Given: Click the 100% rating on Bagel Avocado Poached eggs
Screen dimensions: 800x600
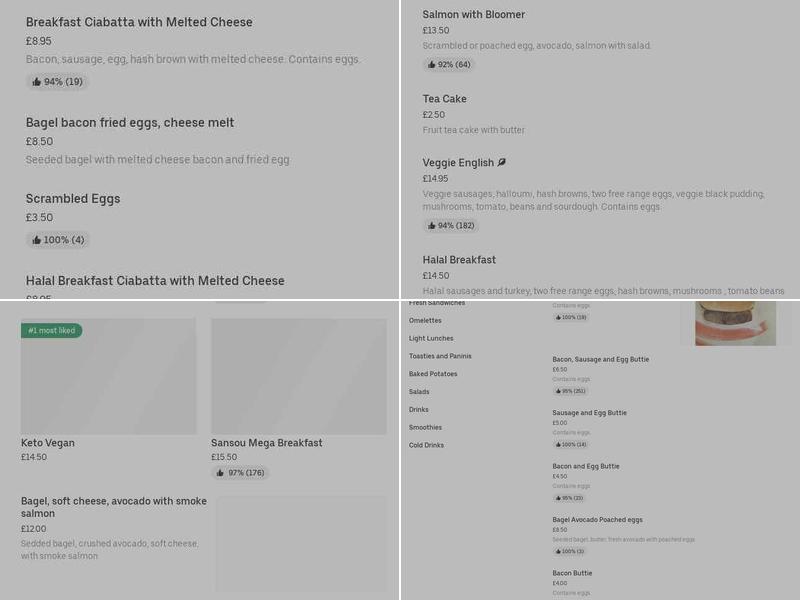Looking at the screenshot, I should click(x=570, y=552).
